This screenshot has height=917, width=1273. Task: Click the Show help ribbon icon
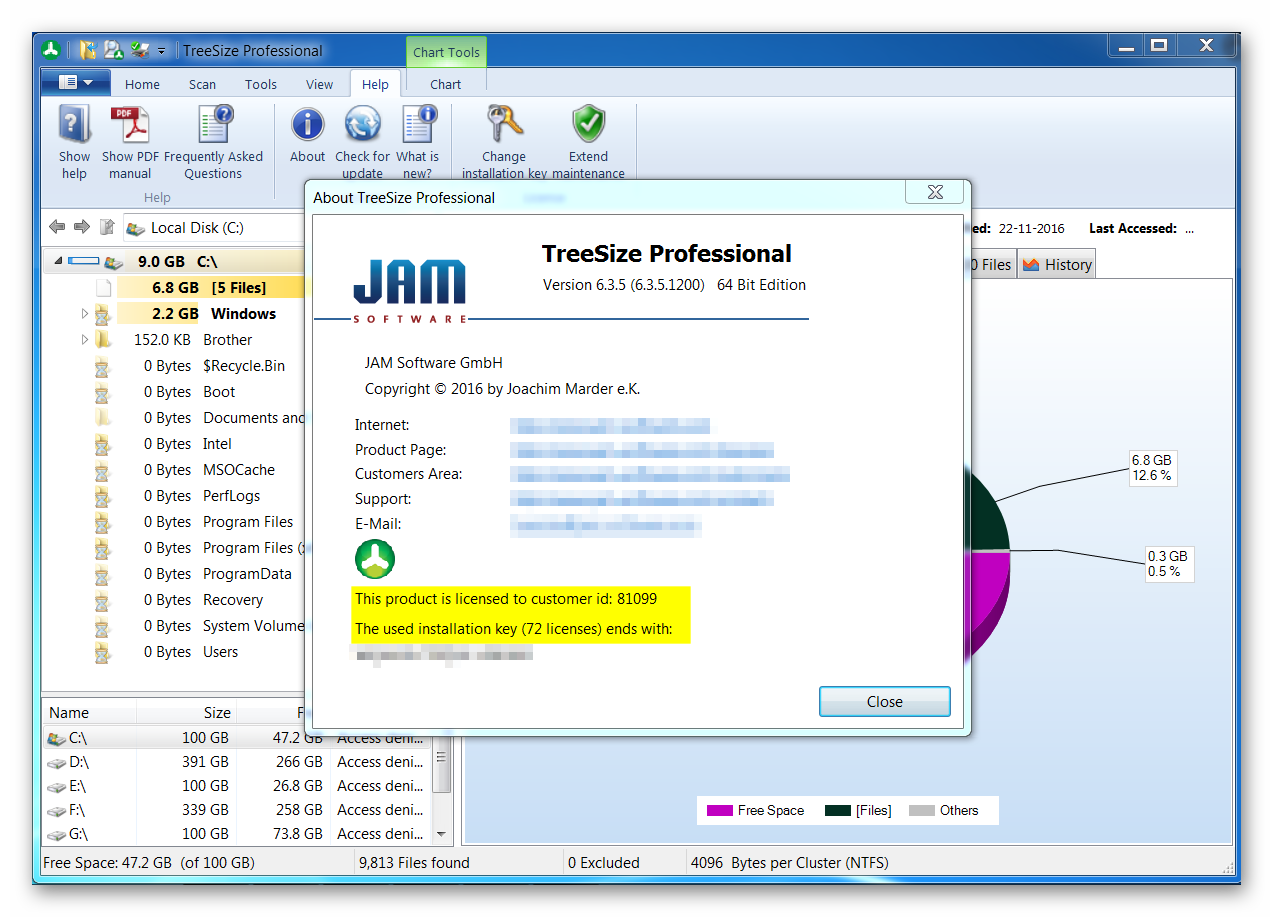[x=74, y=125]
